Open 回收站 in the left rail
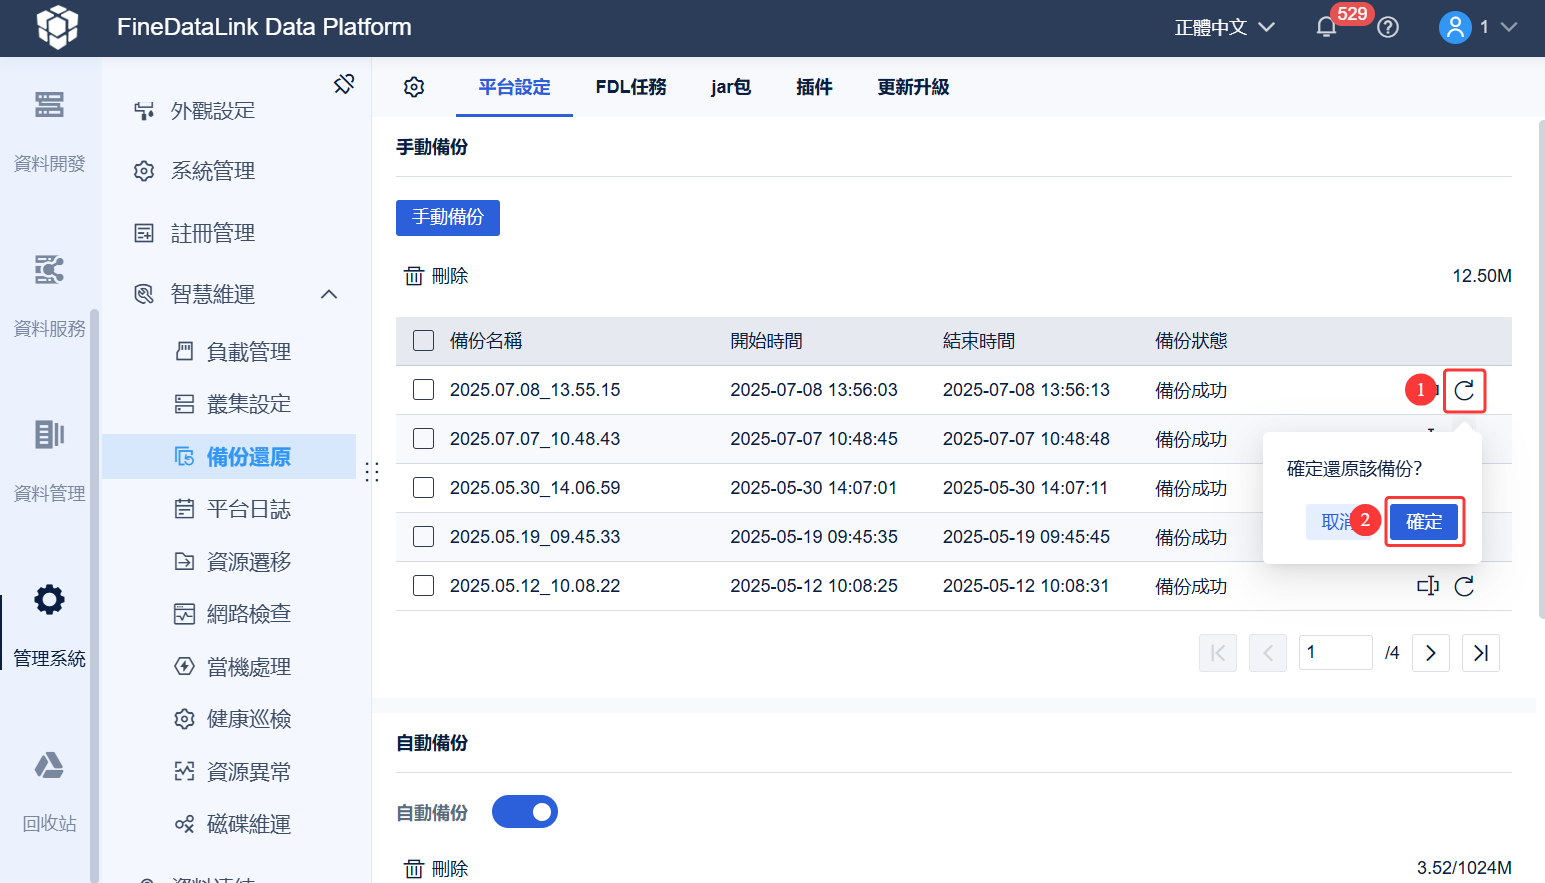Viewport: 1545px width, 883px height. (49, 791)
